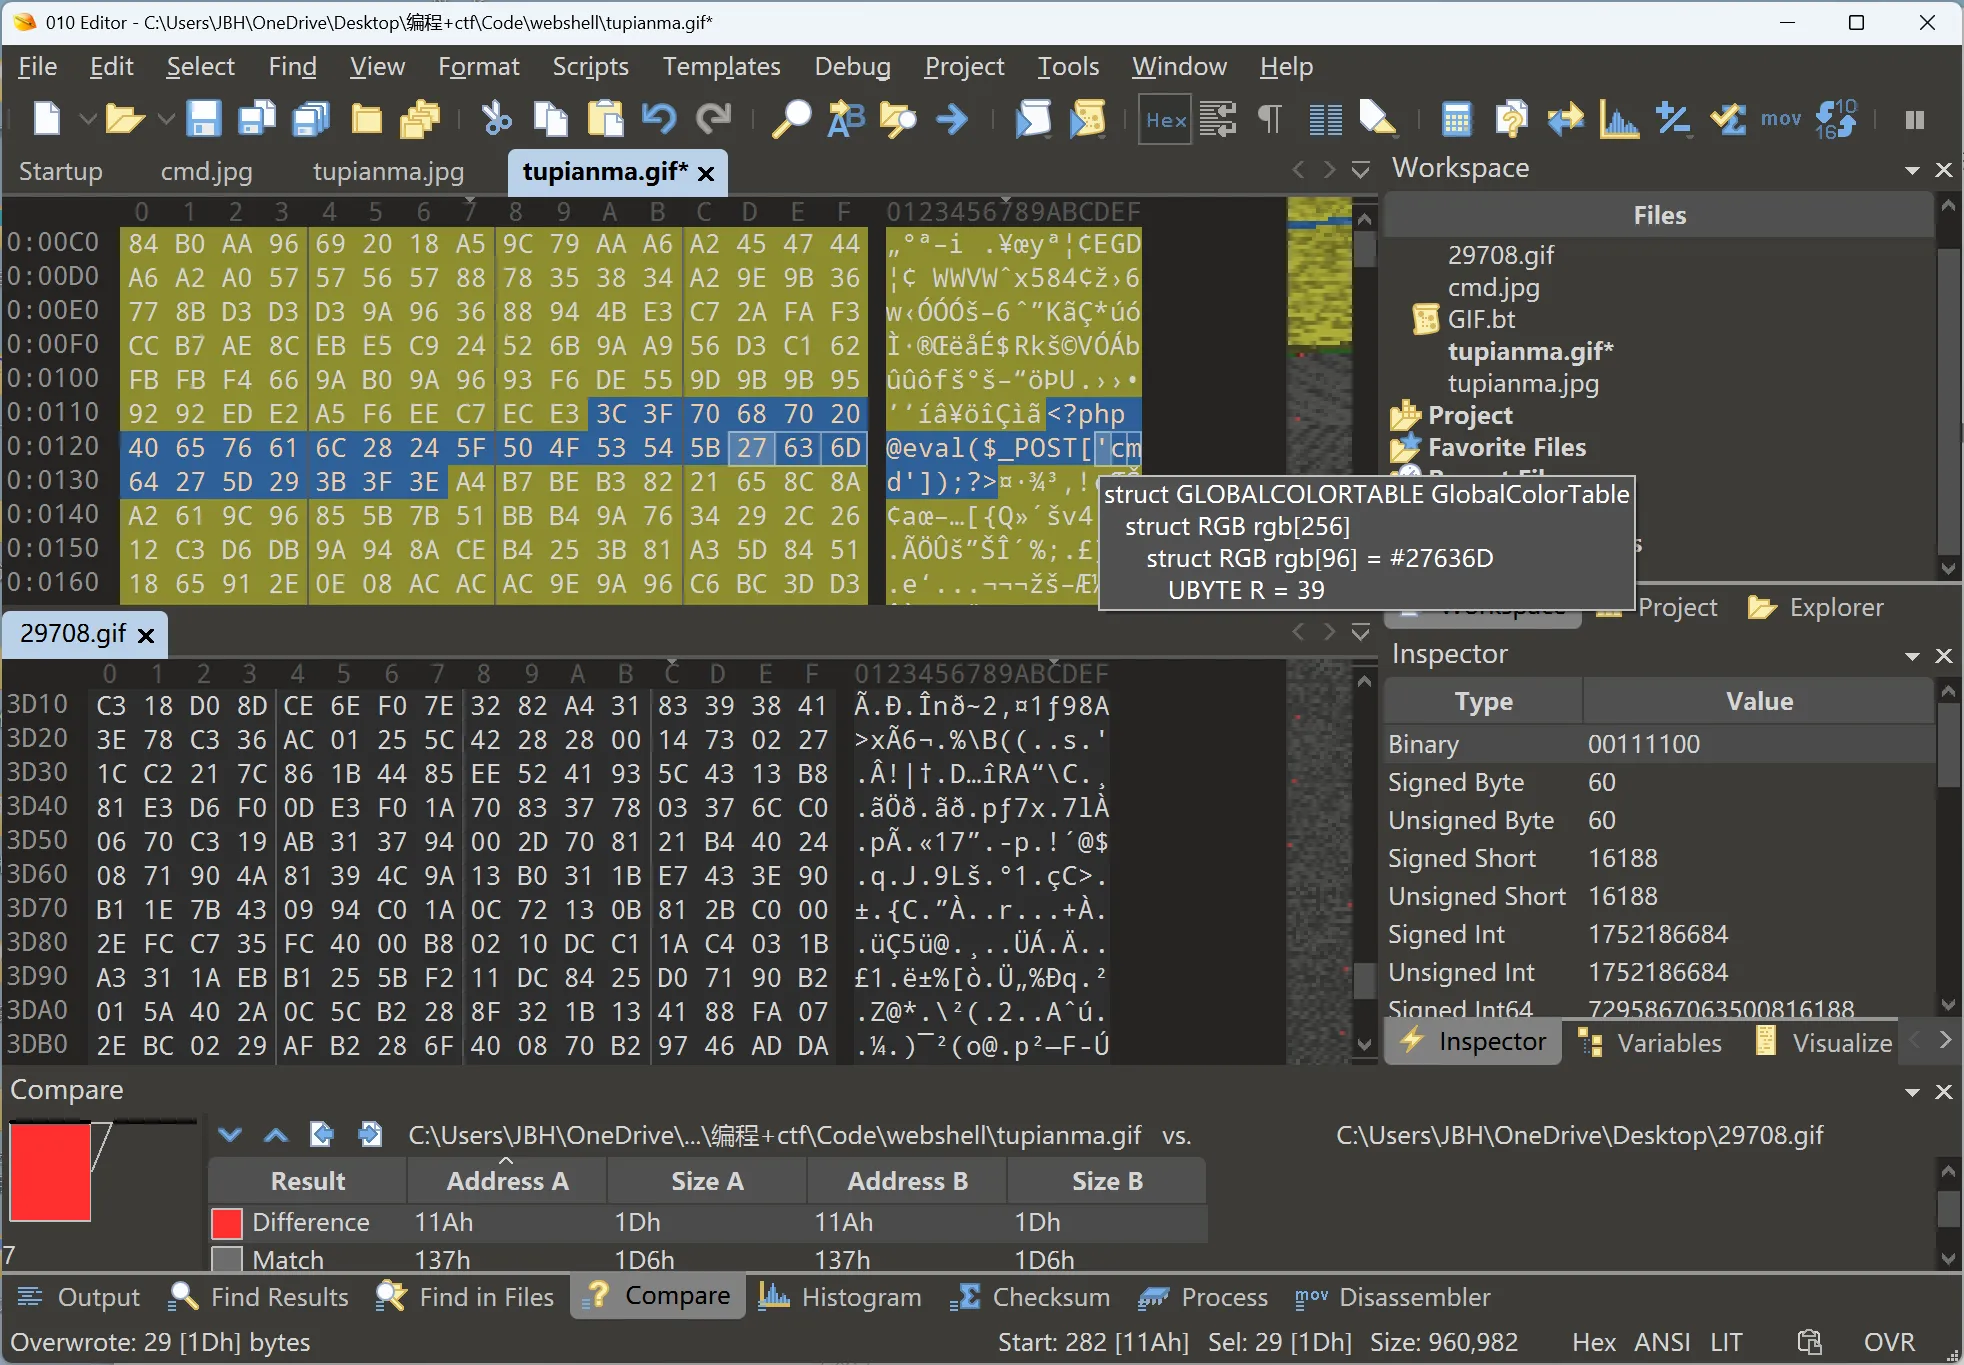
Task: Click the Cut scissors icon
Action: 496,119
